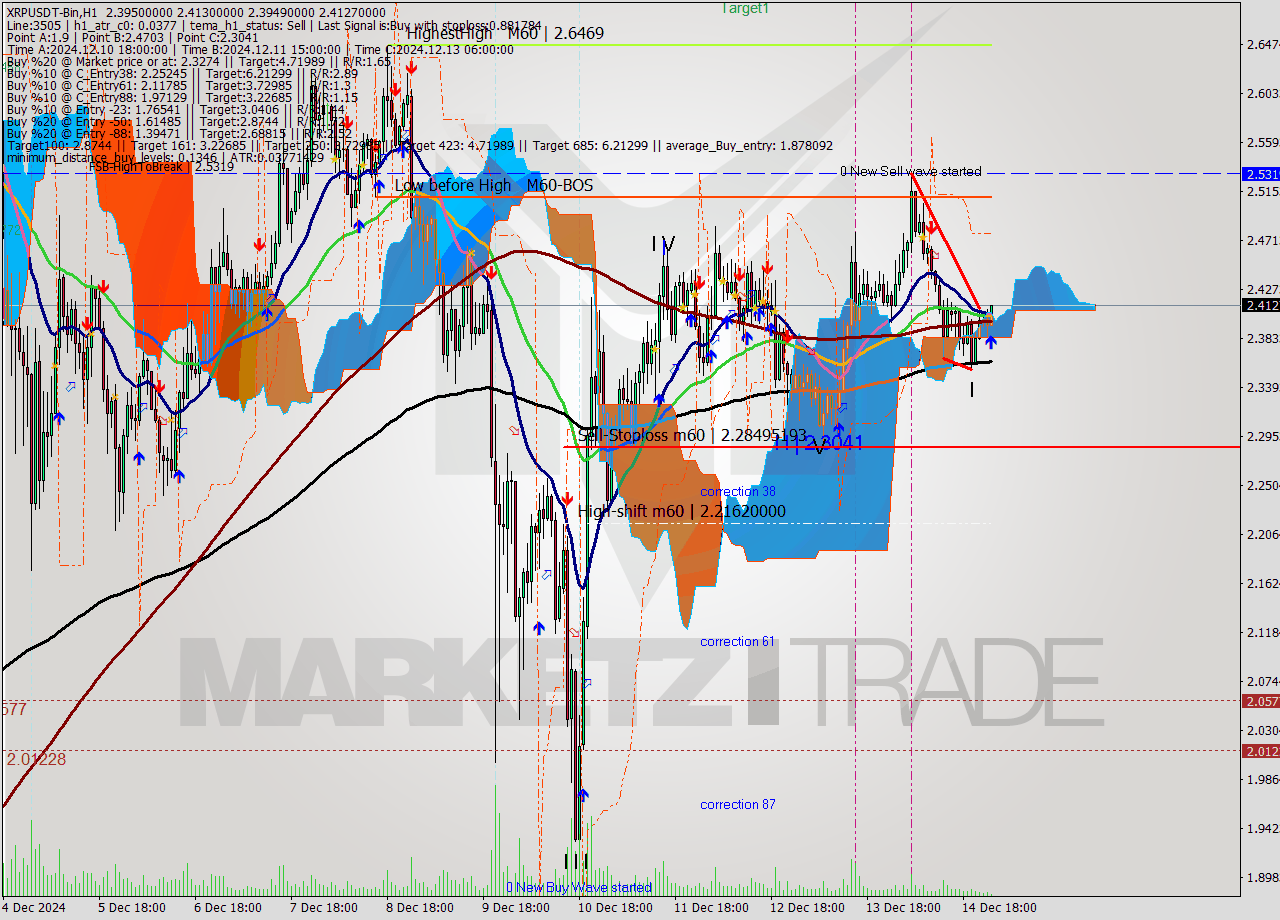Viewport: 1280px width, 920px height.
Task: Click the 'correction 38' label
Action: [x=738, y=492]
